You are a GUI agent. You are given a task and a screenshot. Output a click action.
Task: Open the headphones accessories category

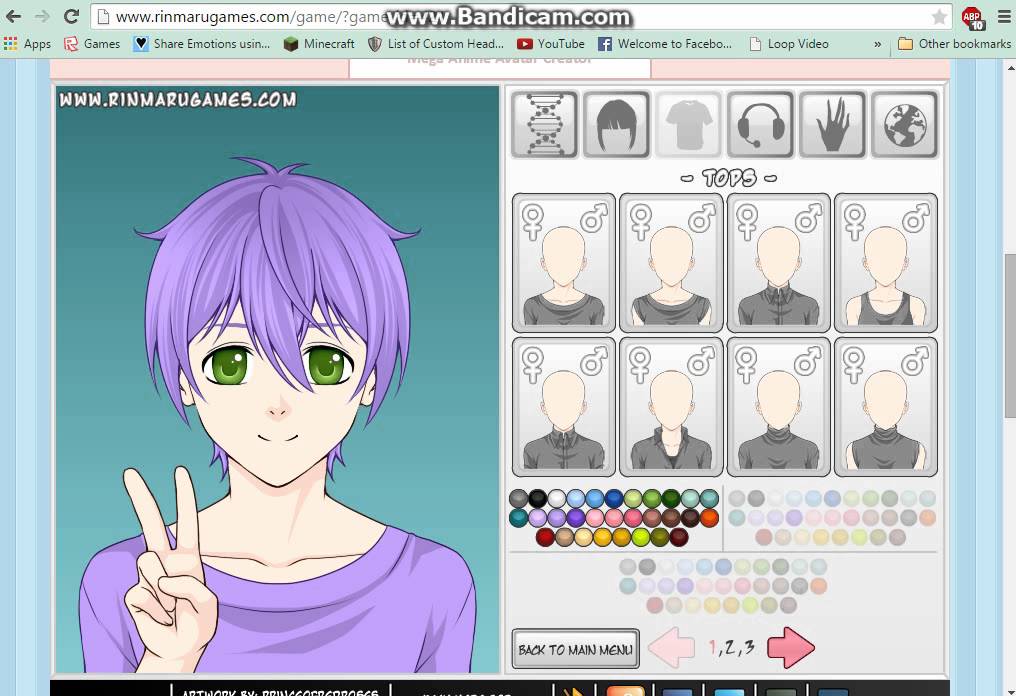tap(760, 124)
